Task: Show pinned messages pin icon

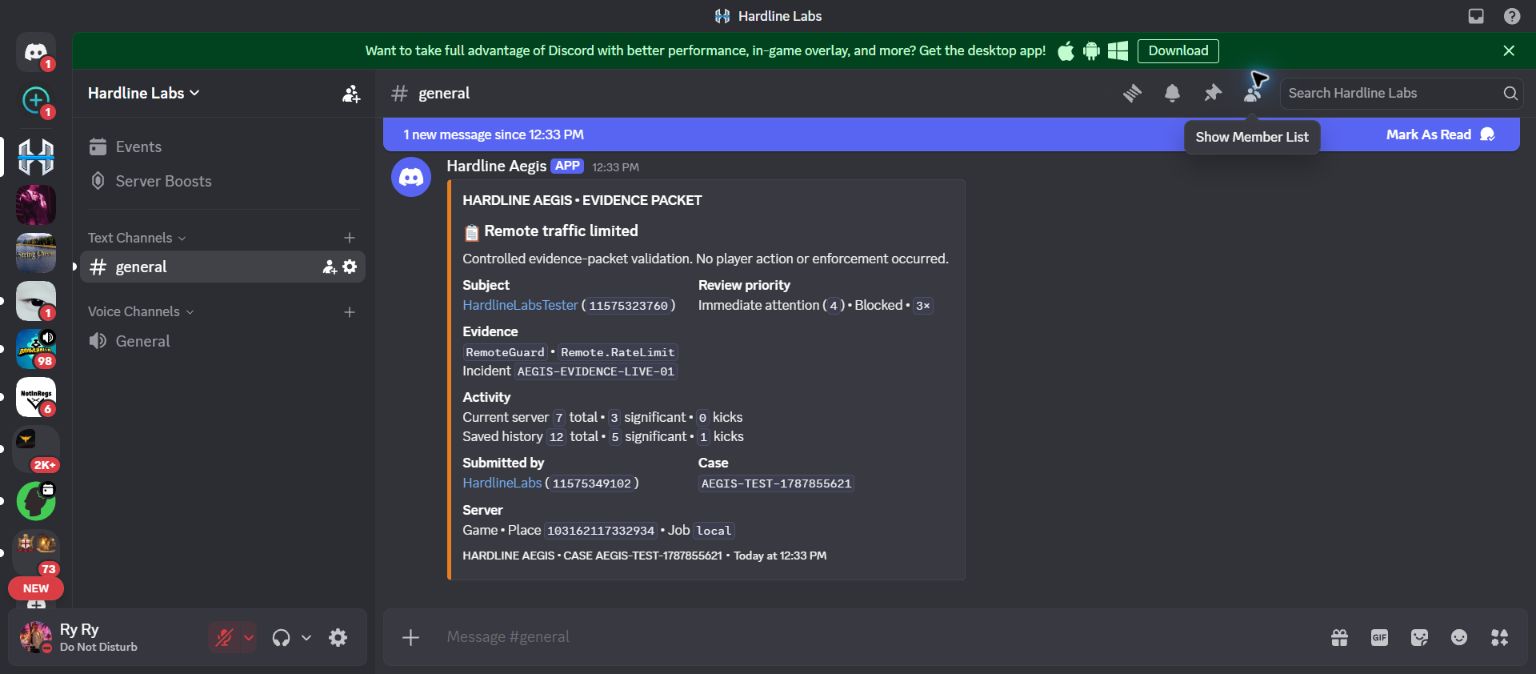Action: (x=1212, y=93)
